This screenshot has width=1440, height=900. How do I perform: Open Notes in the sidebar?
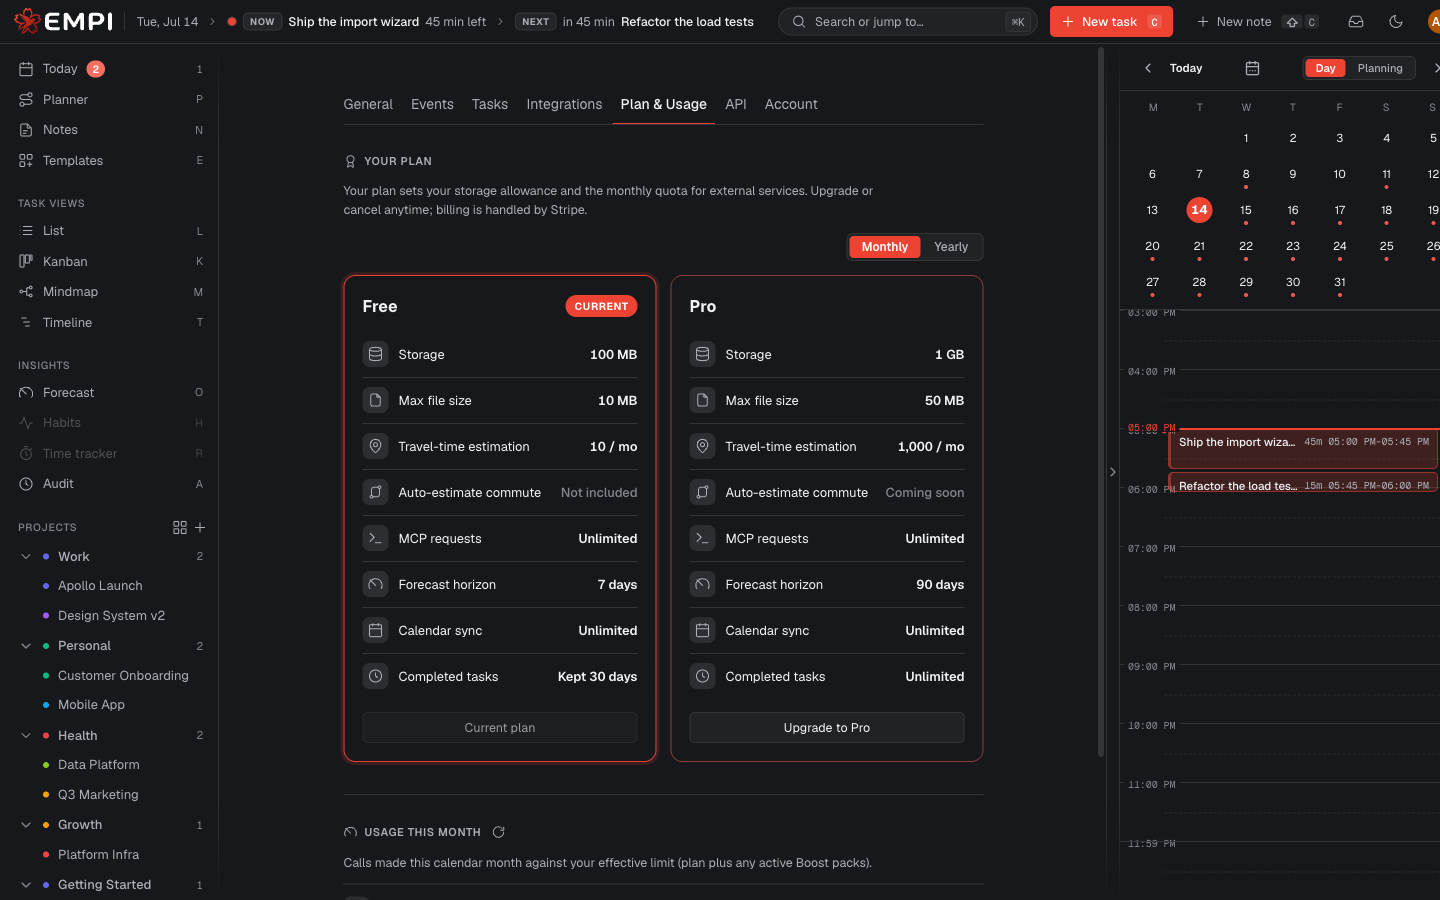(110, 130)
